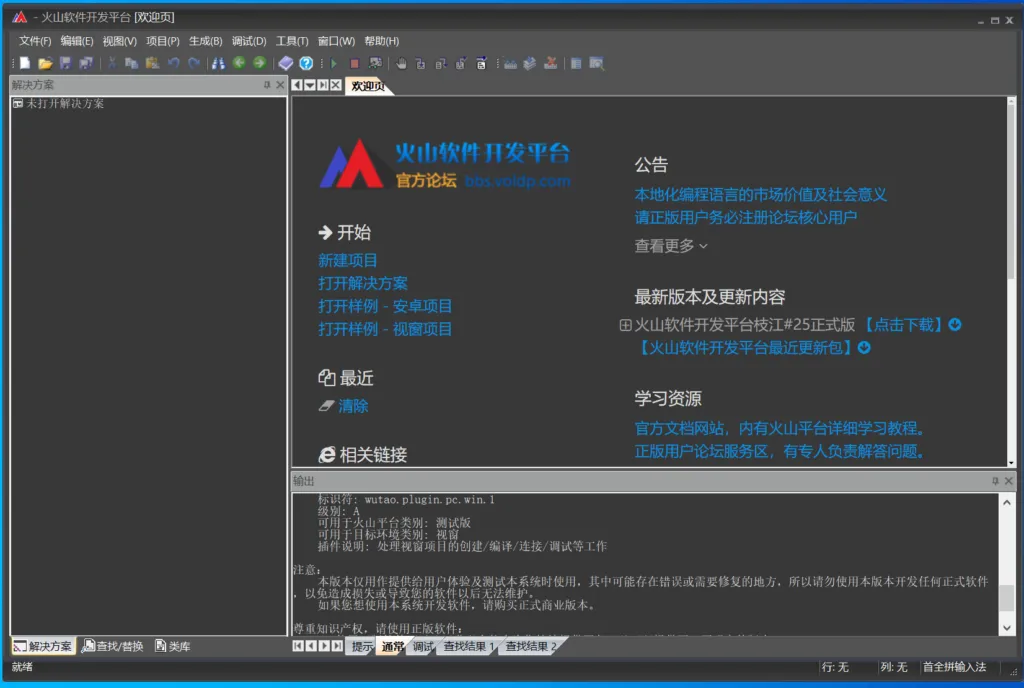Click the green forward arrow icon
This screenshot has width=1024, height=688.
click(259, 63)
